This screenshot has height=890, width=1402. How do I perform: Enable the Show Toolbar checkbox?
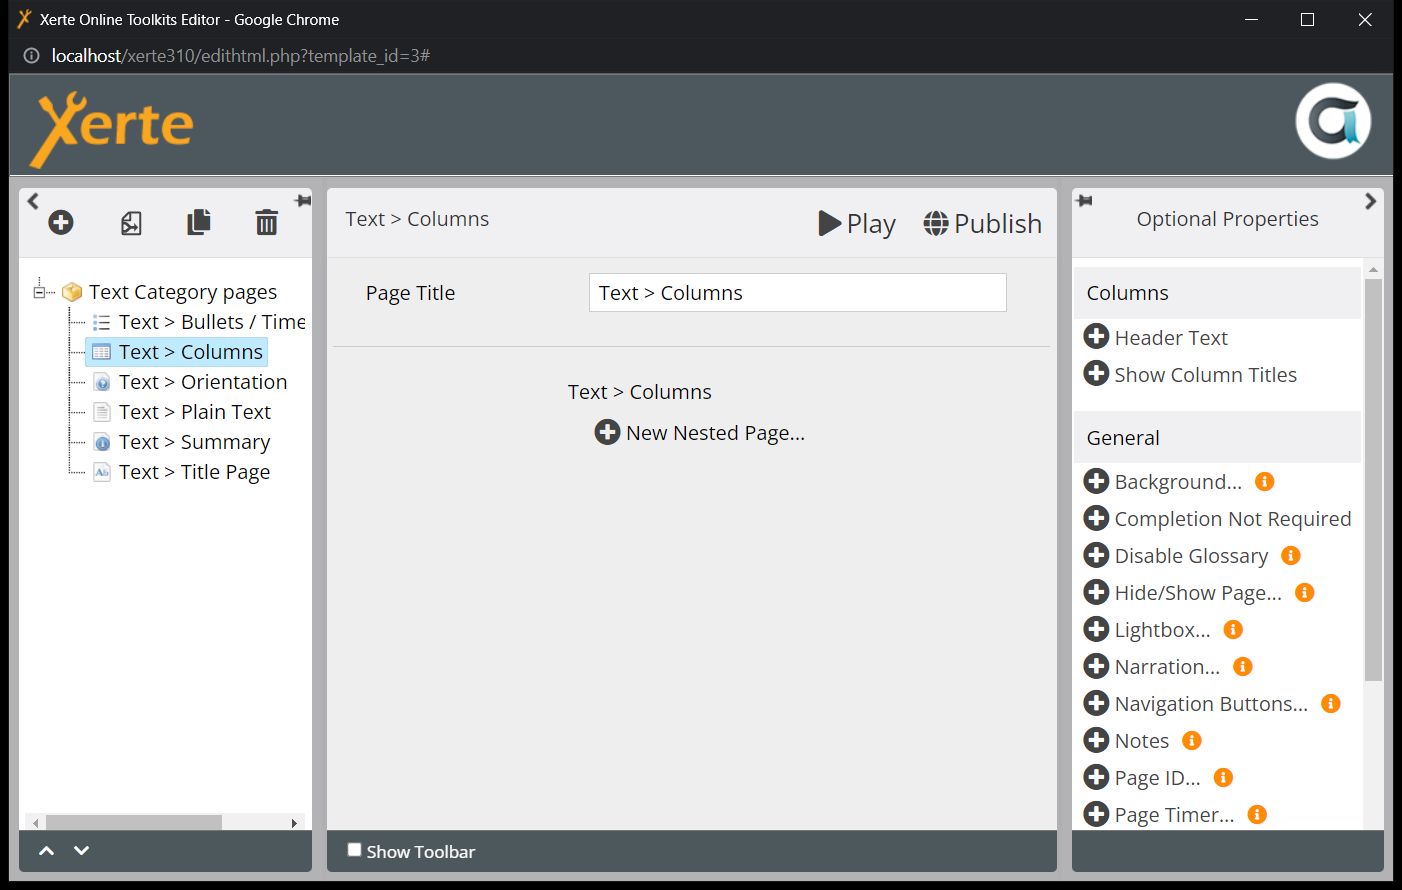point(354,850)
